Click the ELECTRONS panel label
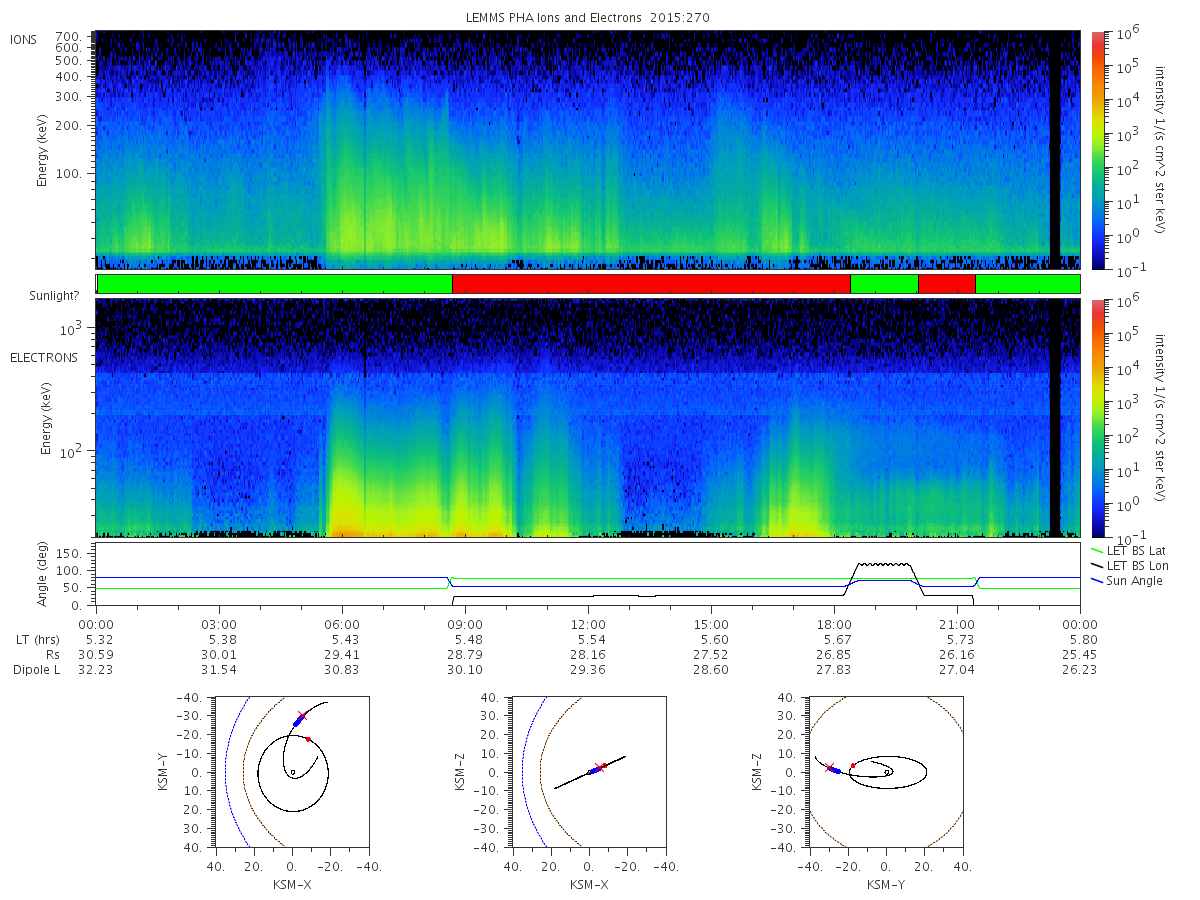 [44, 357]
